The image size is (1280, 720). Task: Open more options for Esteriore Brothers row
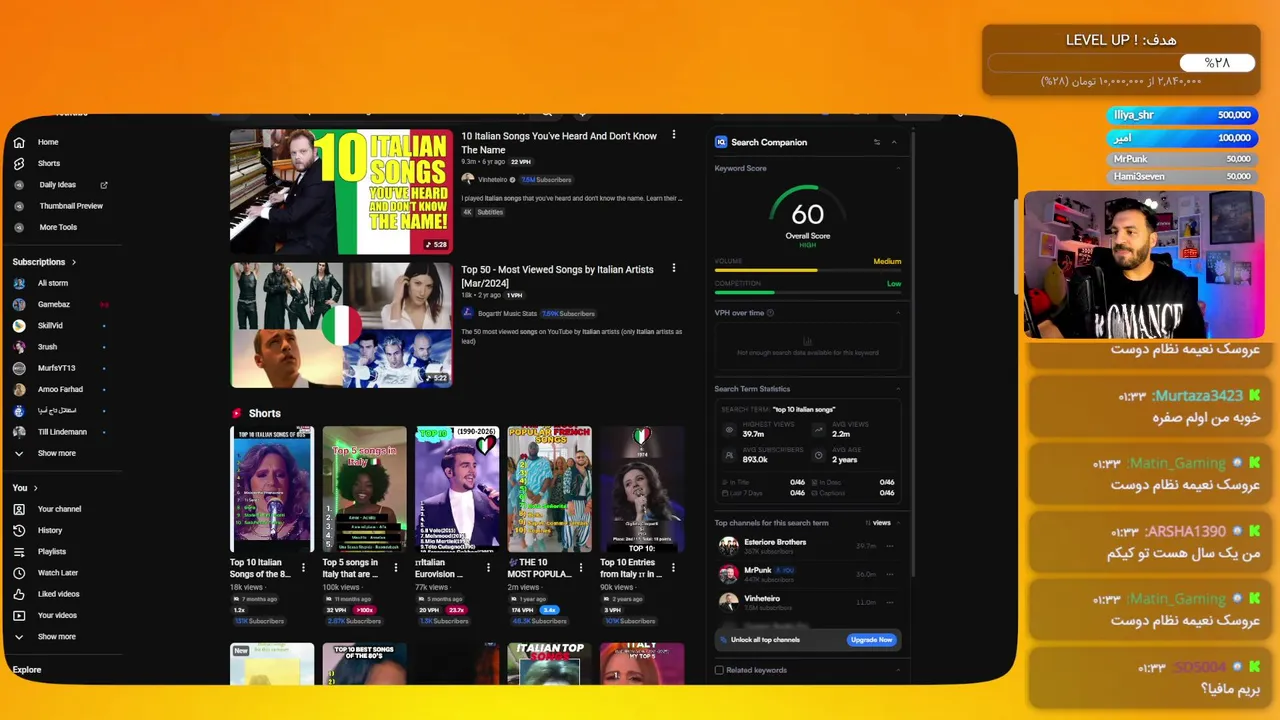[x=890, y=546]
